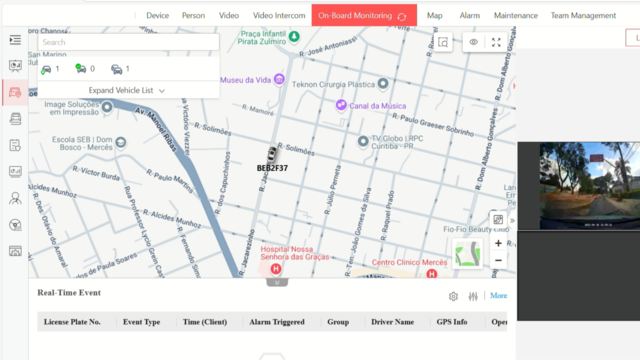Click Canal da Música map marker

pyautogui.click(x=341, y=105)
